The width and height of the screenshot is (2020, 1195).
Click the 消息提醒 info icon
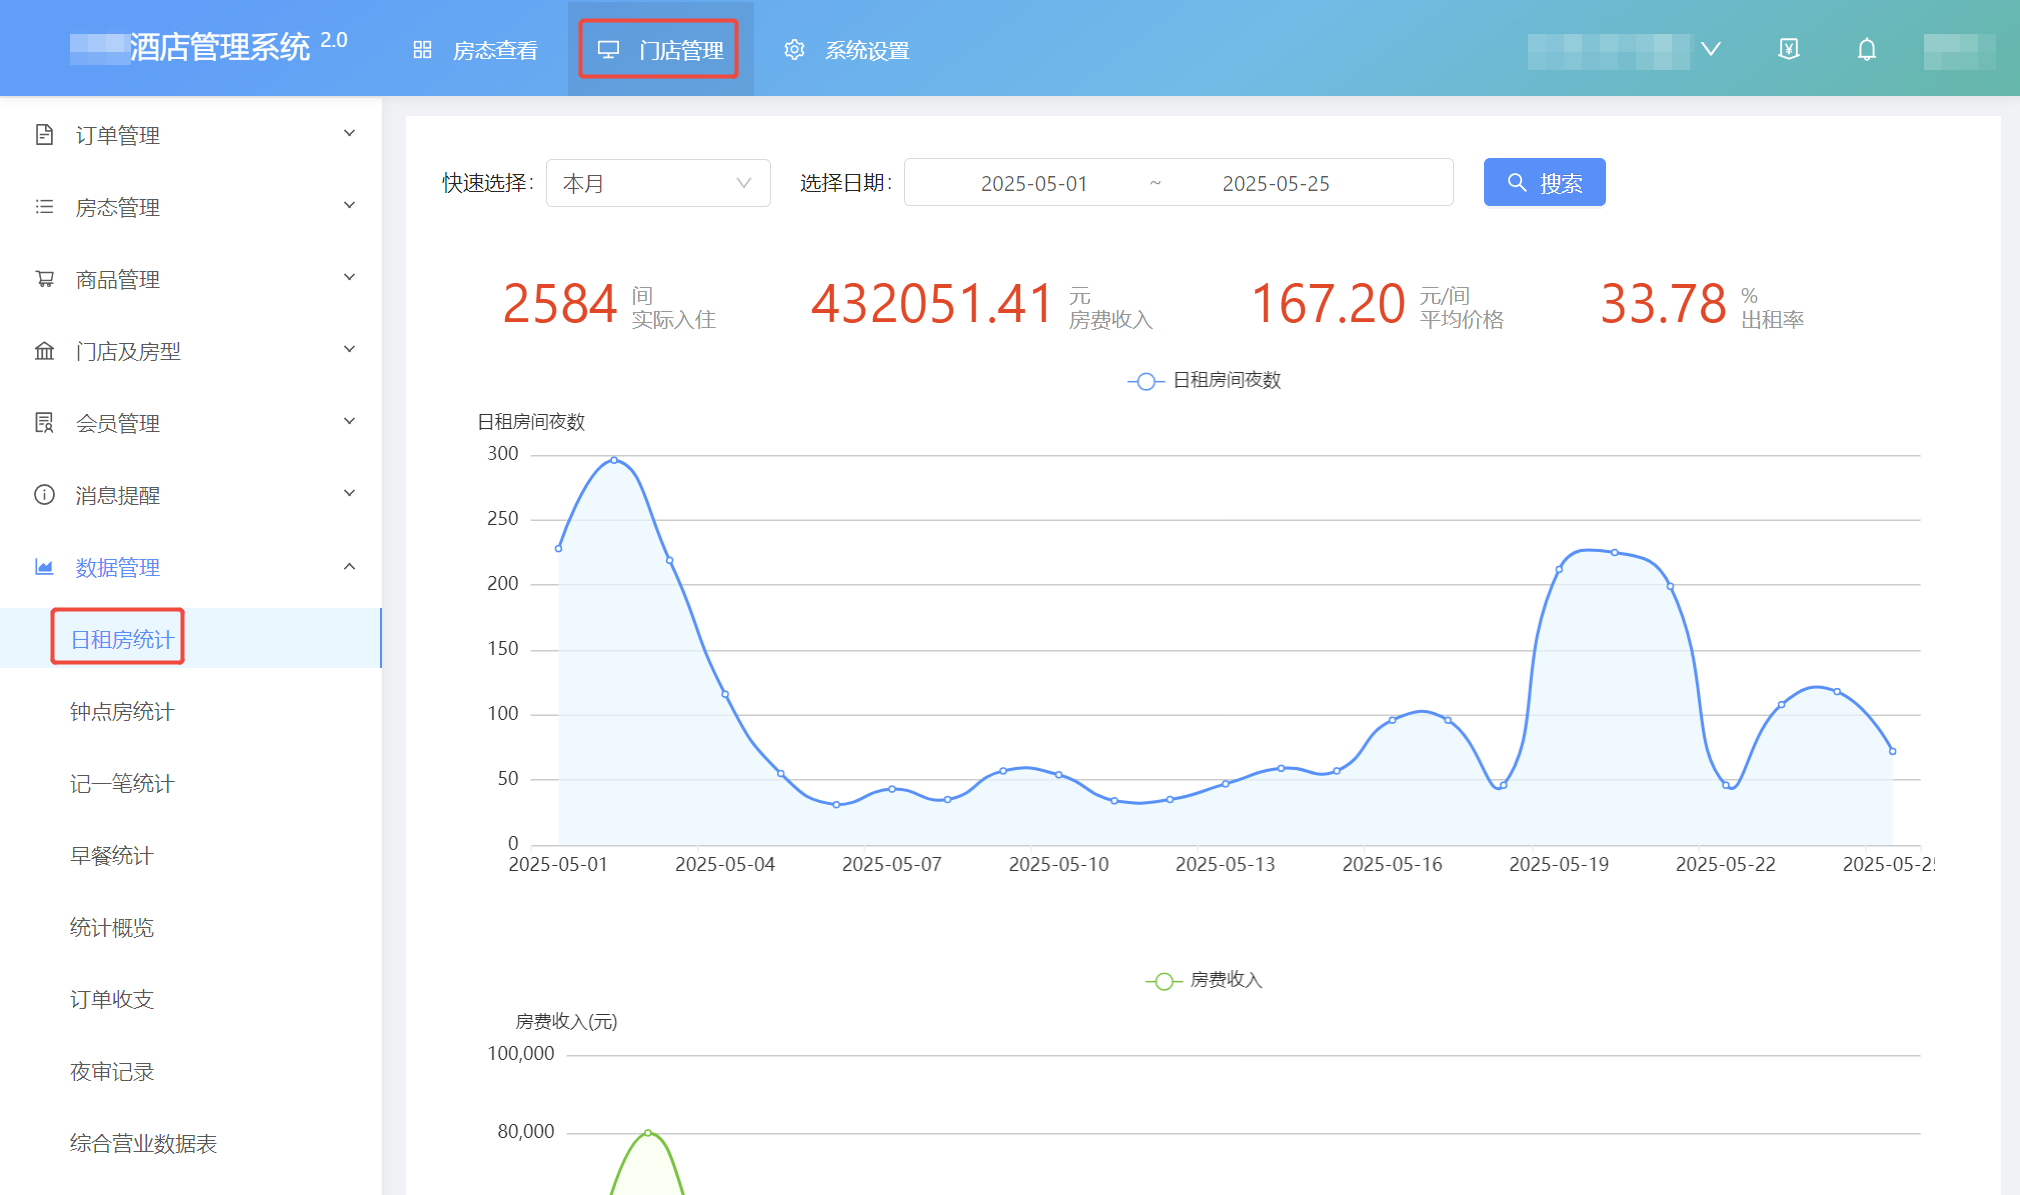click(44, 494)
